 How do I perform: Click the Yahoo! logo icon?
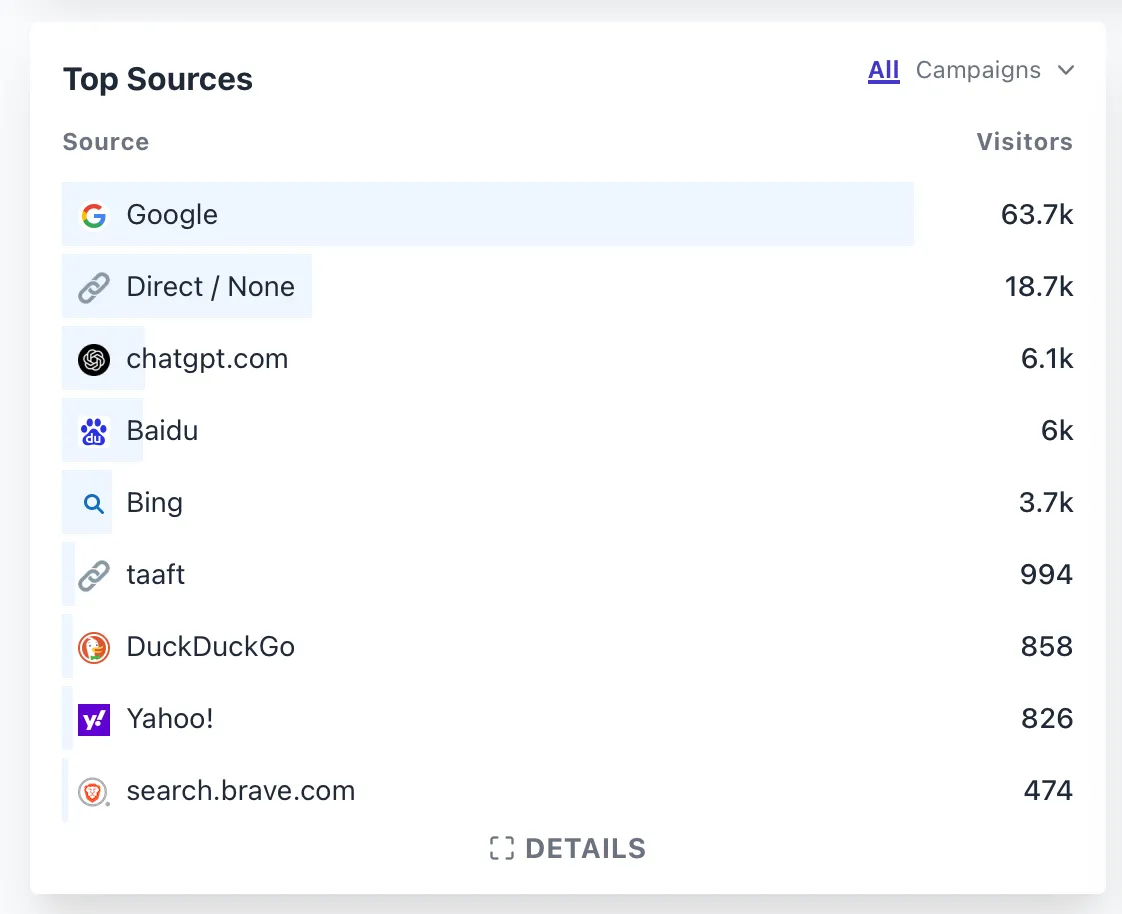94,719
